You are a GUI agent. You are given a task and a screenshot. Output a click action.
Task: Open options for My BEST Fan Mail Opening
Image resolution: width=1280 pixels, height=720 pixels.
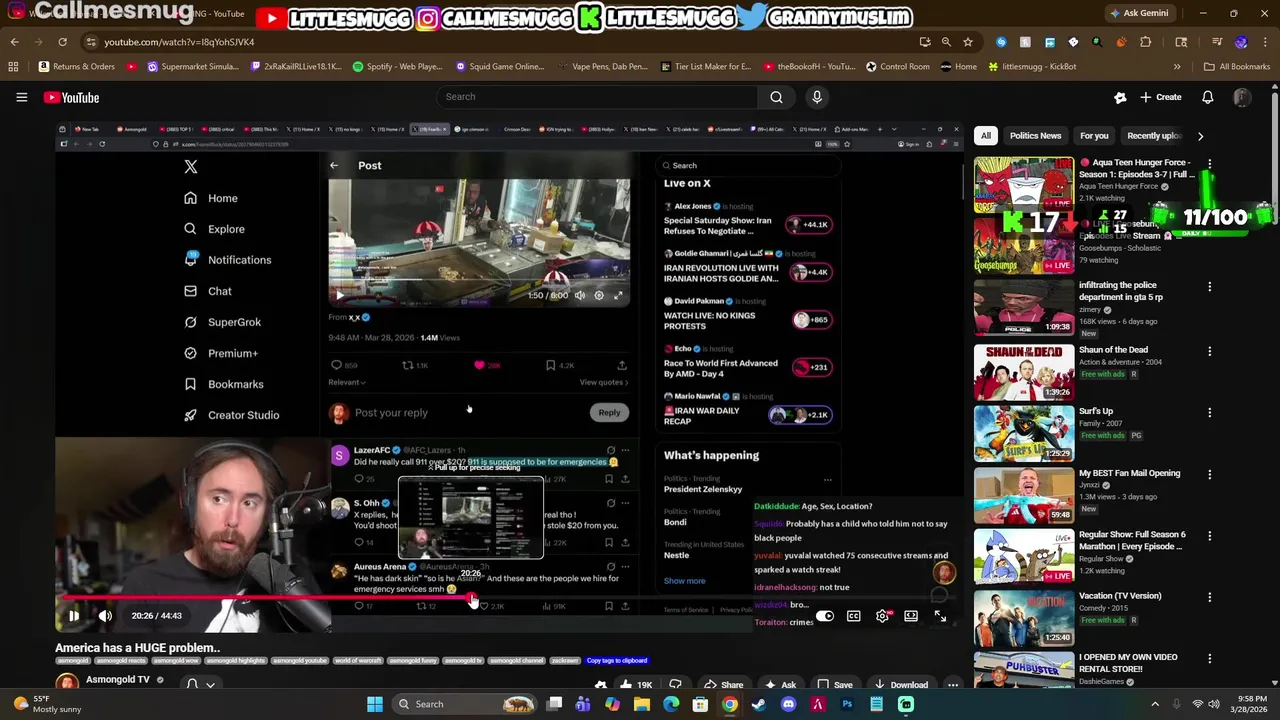point(1209,474)
